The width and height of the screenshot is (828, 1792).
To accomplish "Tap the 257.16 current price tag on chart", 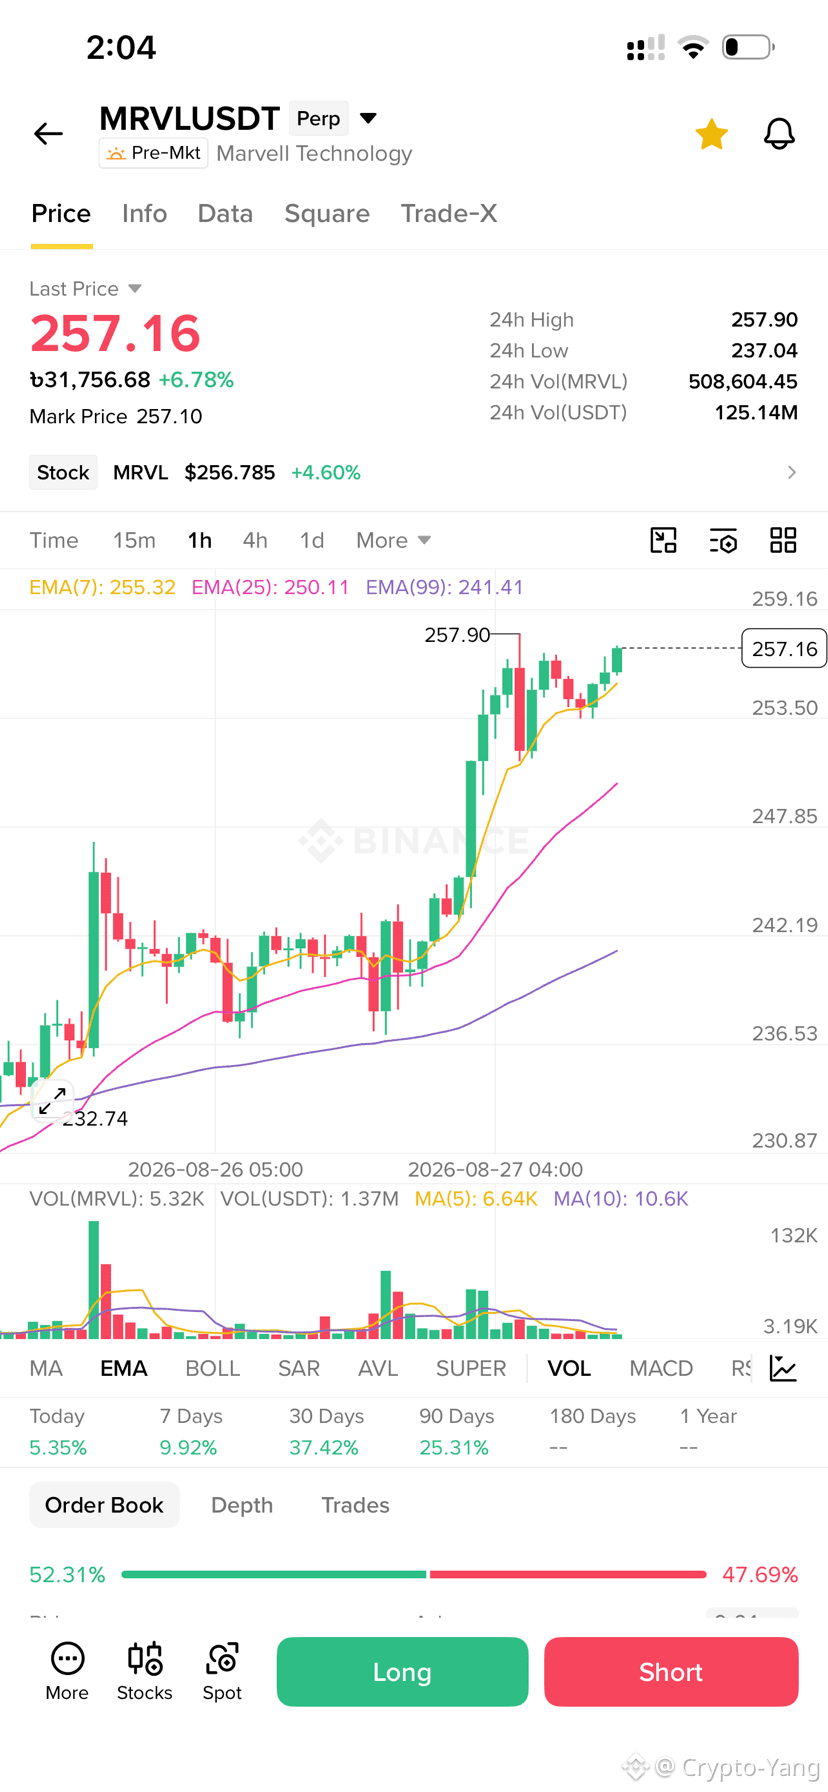I will point(784,649).
